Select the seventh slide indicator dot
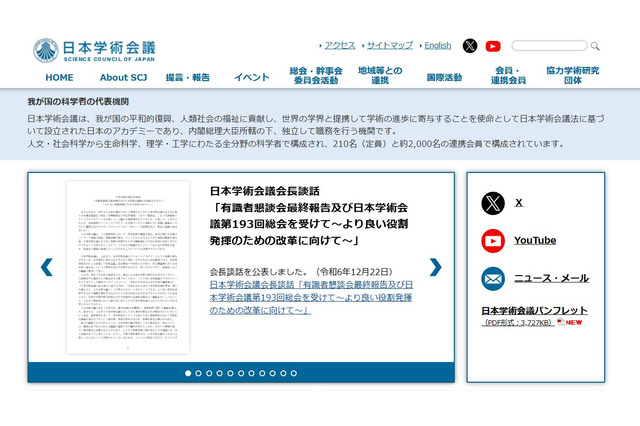This screenshot has width=640, height=426. (251, 373)
